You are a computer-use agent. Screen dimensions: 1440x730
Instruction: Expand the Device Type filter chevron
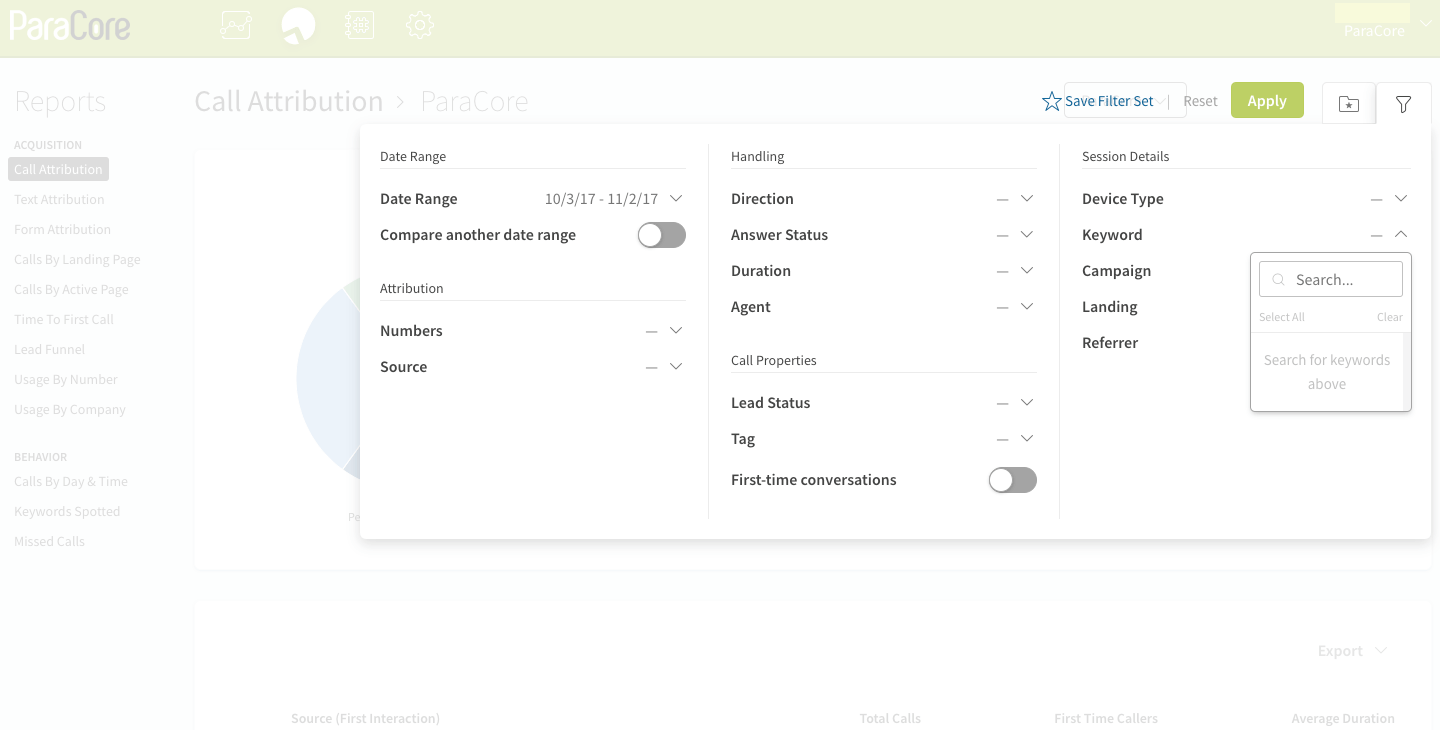pyautogui.click(x=1401, y=199)
